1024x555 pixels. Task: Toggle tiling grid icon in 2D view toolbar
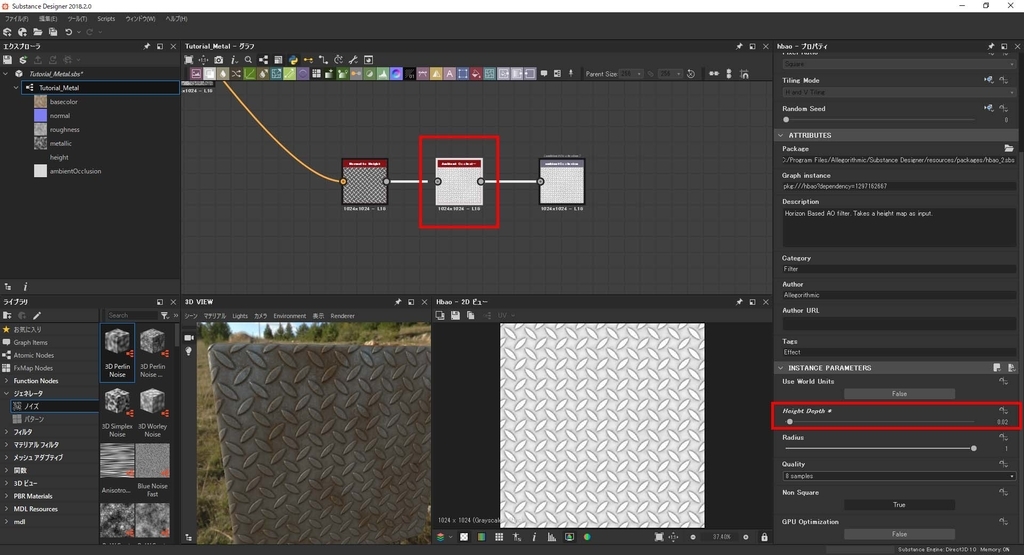click(x=499, y=537)
